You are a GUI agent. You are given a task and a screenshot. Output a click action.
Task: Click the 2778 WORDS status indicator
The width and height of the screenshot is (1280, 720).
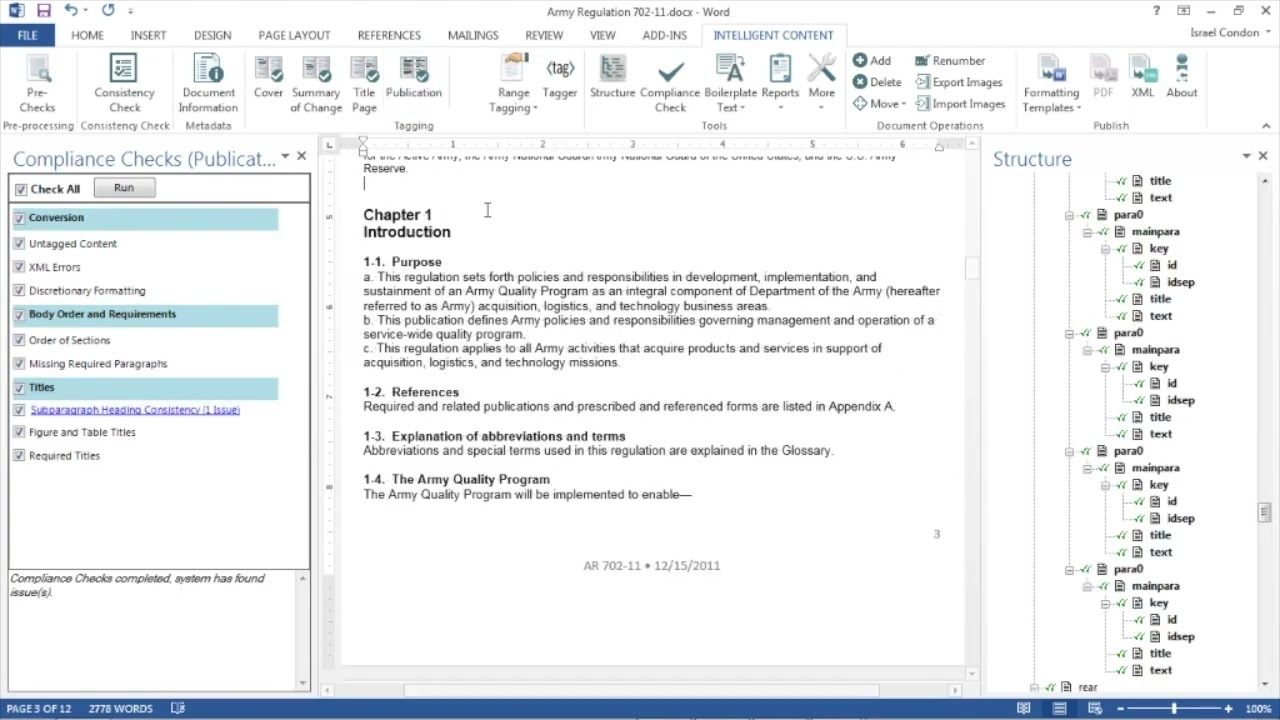tap(120, 708)
